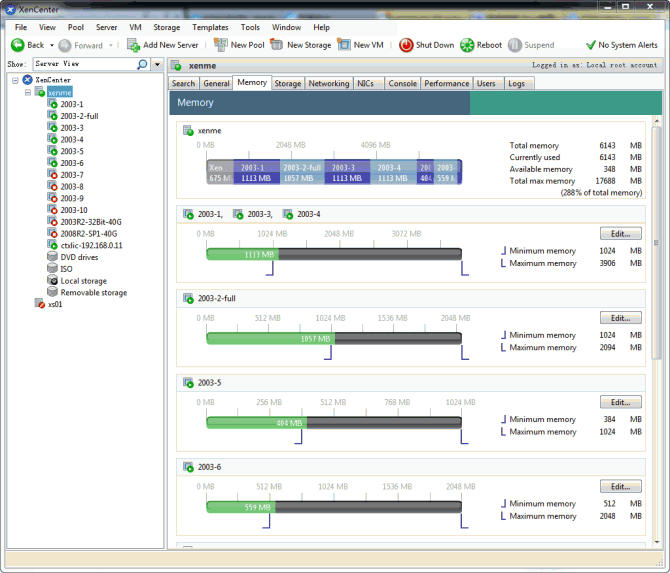The height and width of the screenshot is (573, 670).
Task: Switch to the Networking tab
Action: [329, 84]
